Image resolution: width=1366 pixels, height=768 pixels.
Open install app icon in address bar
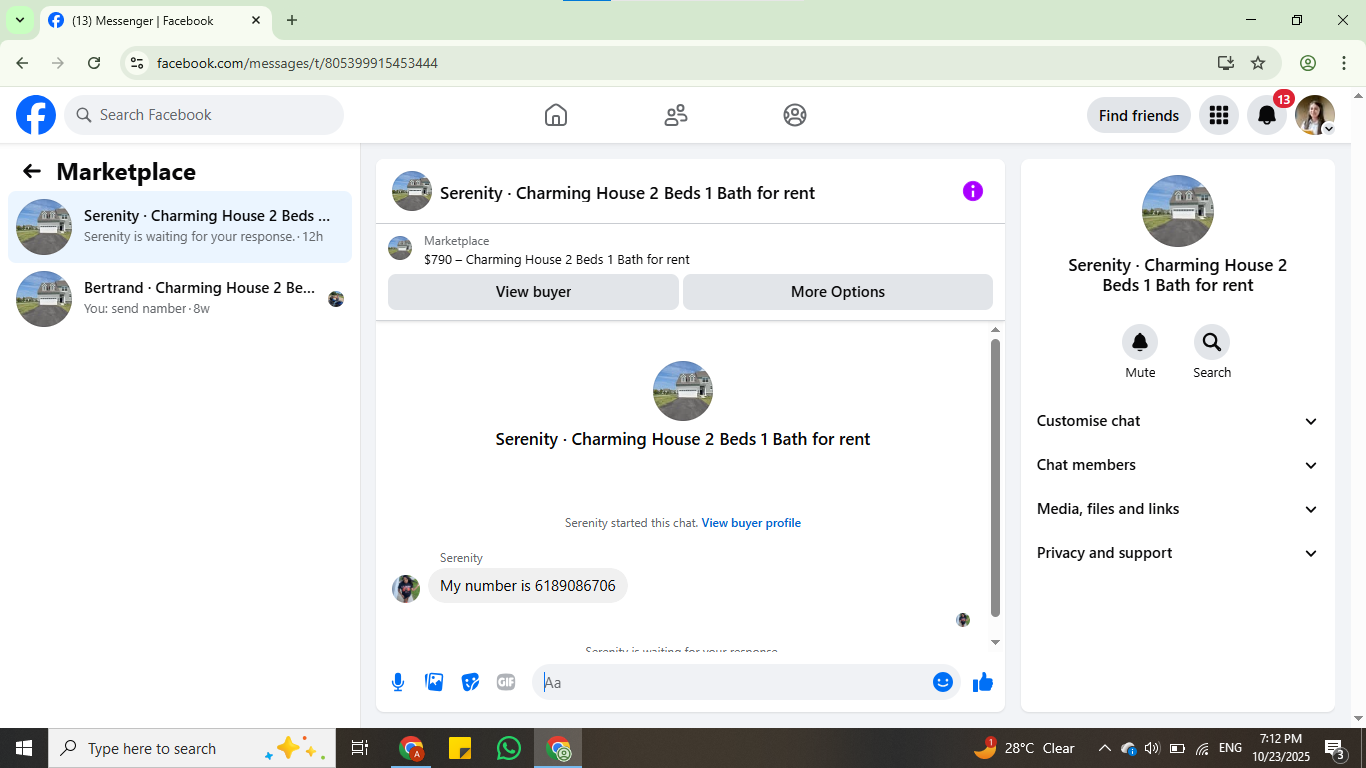tap(1226, 63)
